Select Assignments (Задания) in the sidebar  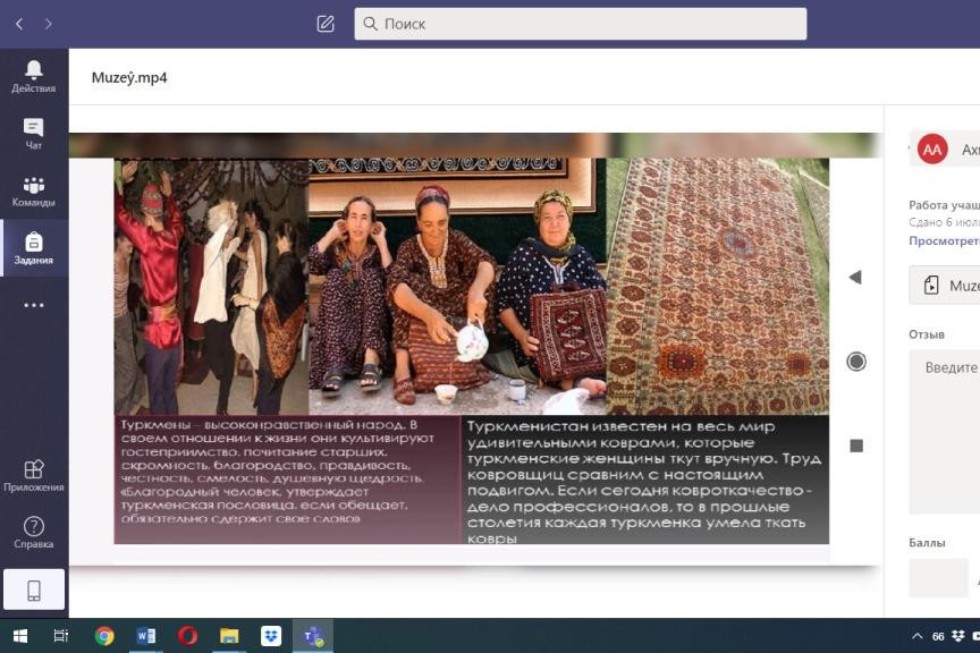point(34,248)
